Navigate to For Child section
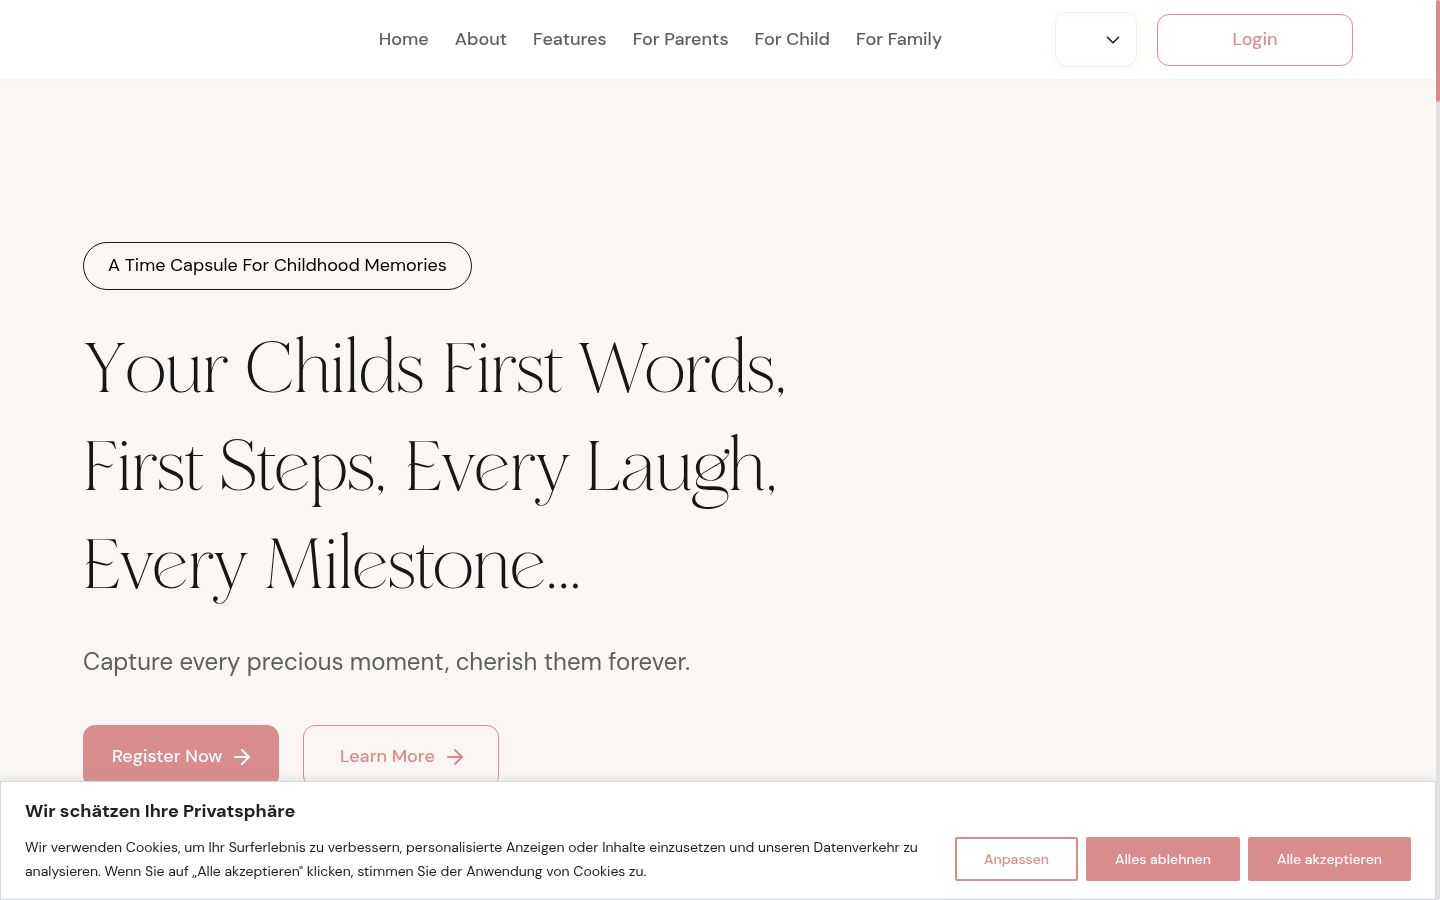 (x=792, y=39)
